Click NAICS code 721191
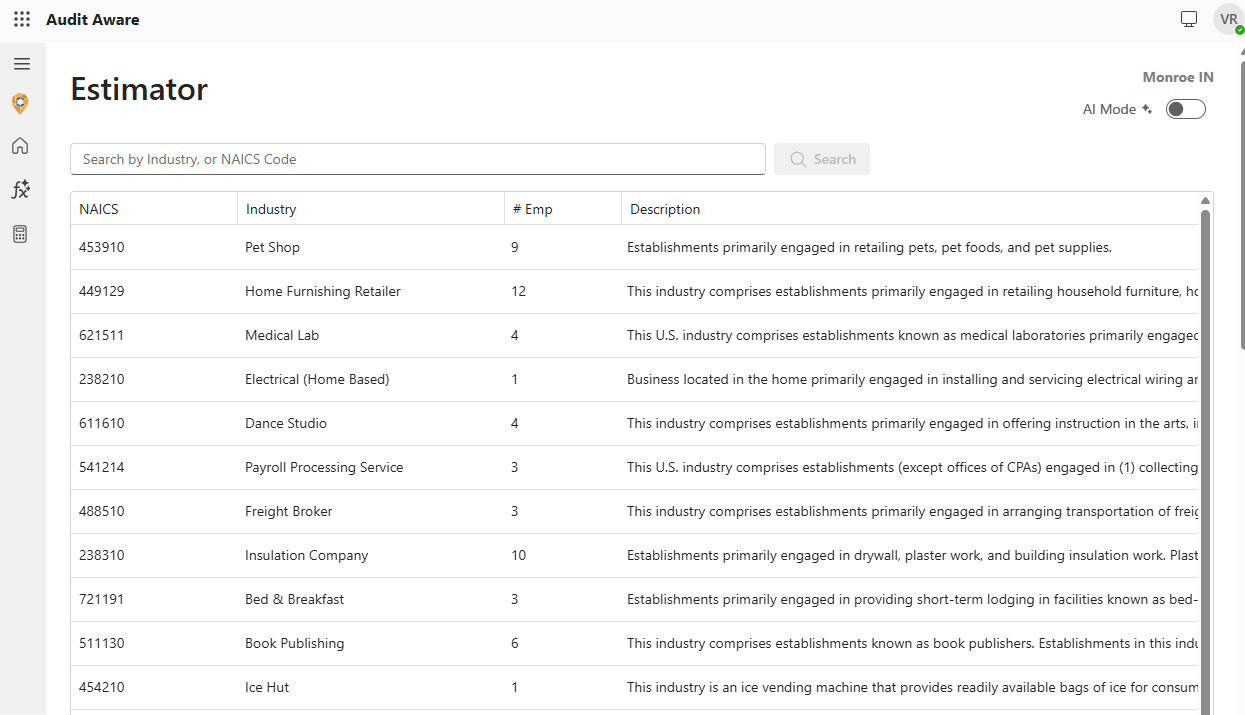 coord(102,599)
